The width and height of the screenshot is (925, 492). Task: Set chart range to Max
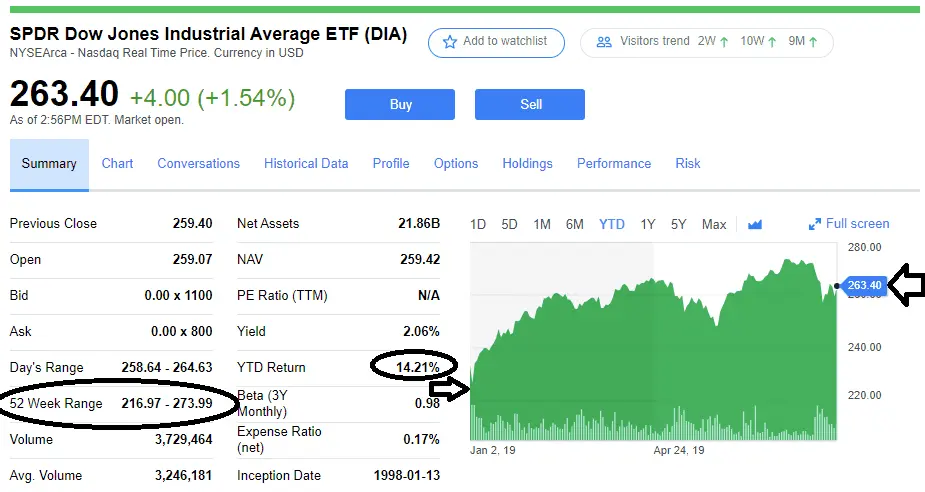tap(714, 224)
